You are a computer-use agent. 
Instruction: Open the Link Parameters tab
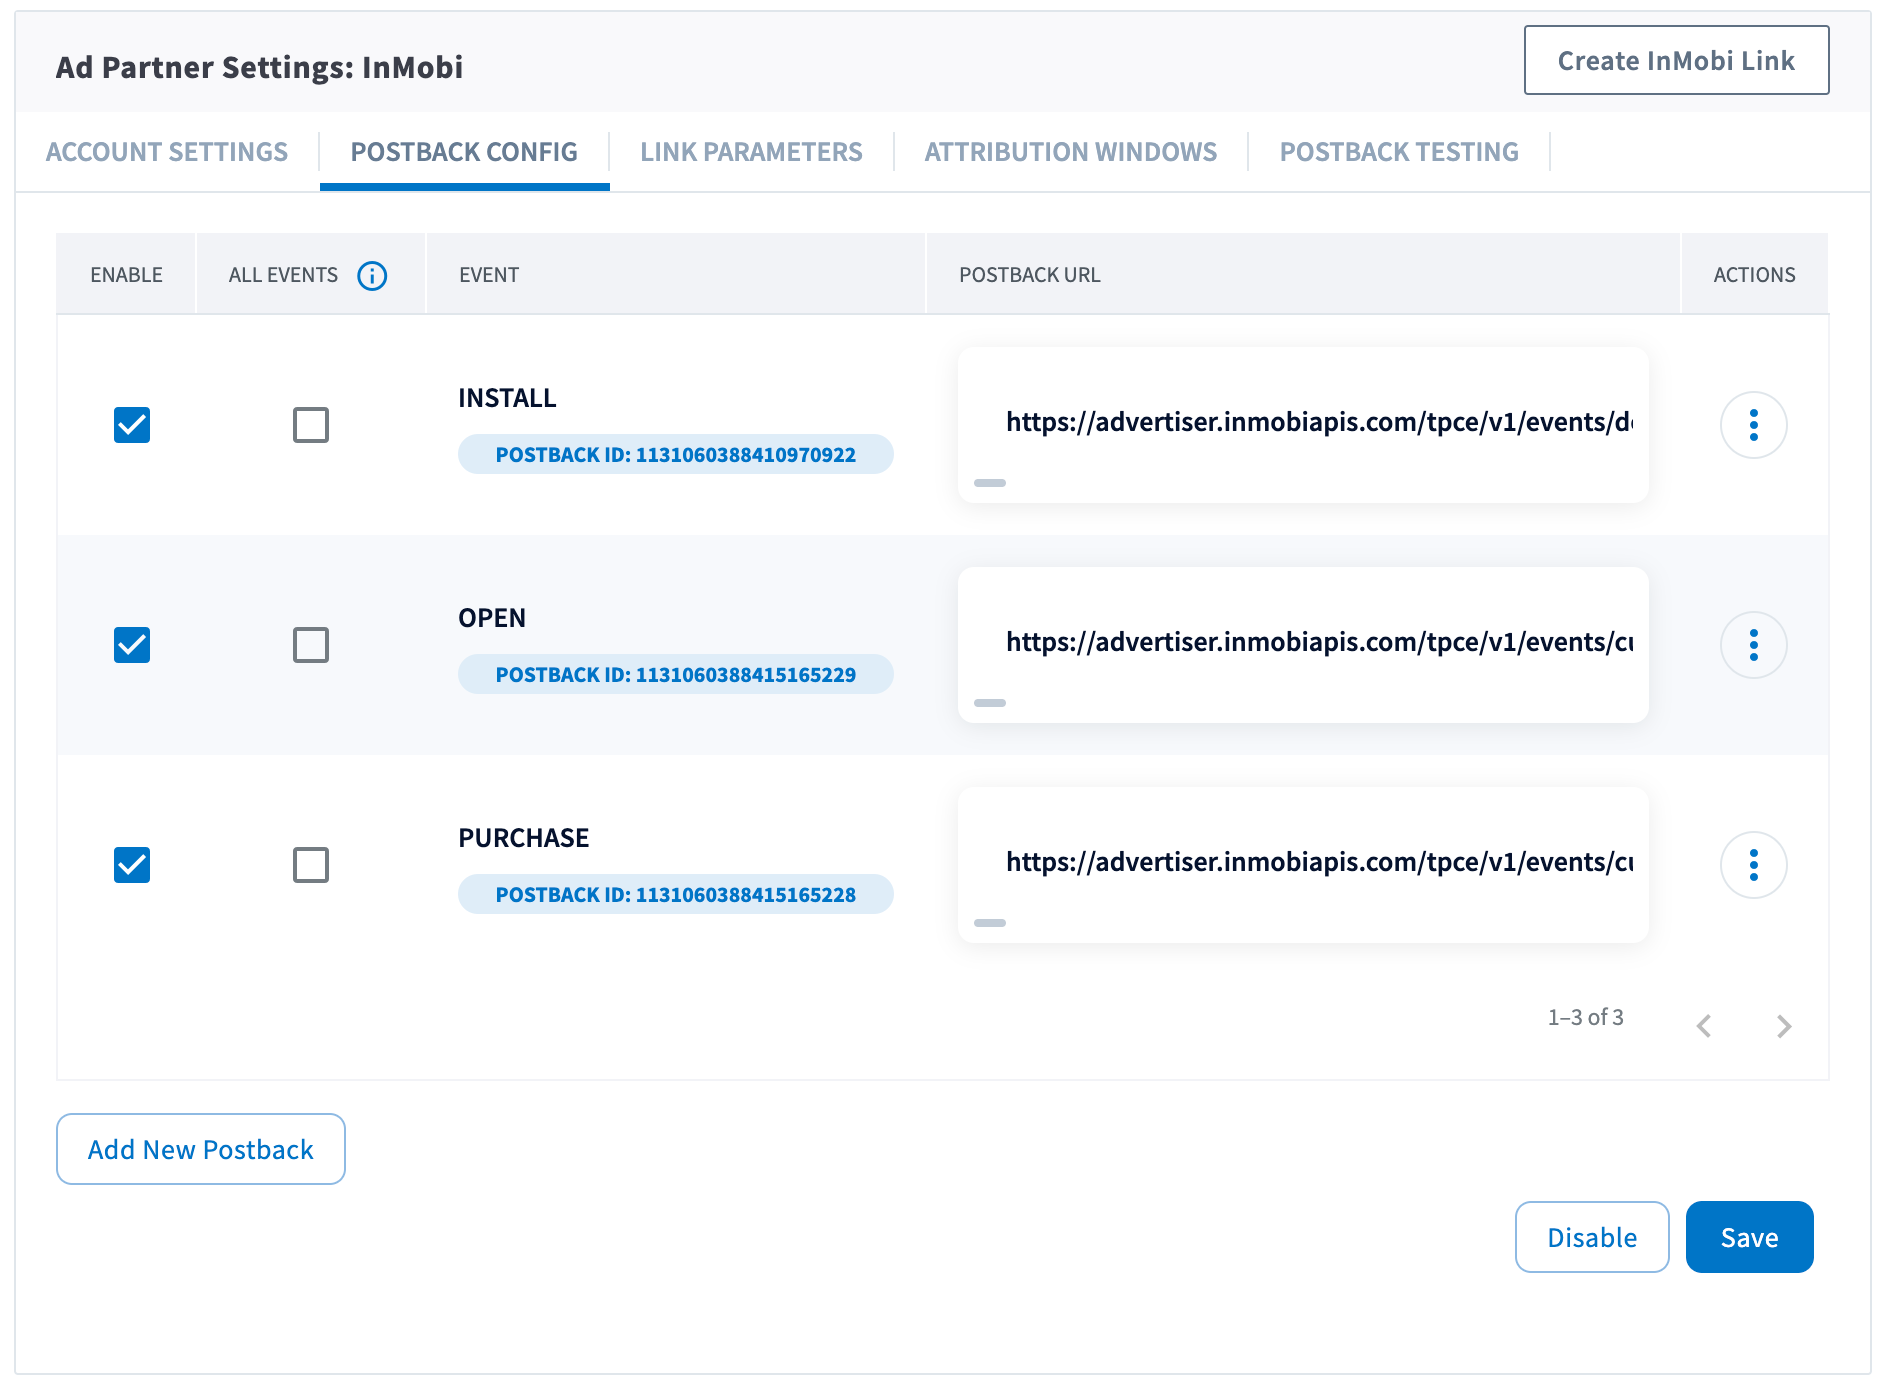tap(751, 152)
